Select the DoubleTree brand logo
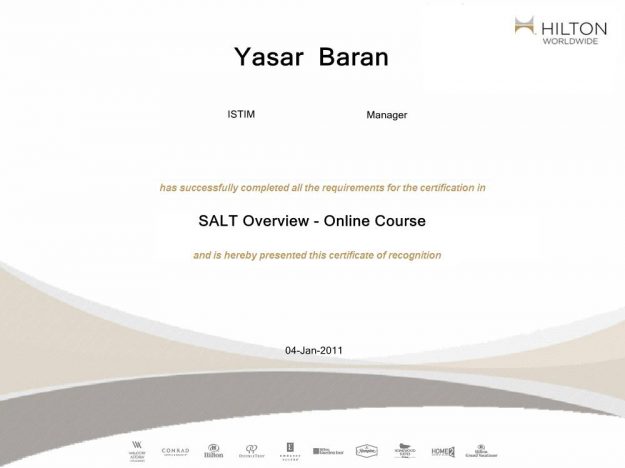Screen dimensions: 625x468 [x=252, y=450]
